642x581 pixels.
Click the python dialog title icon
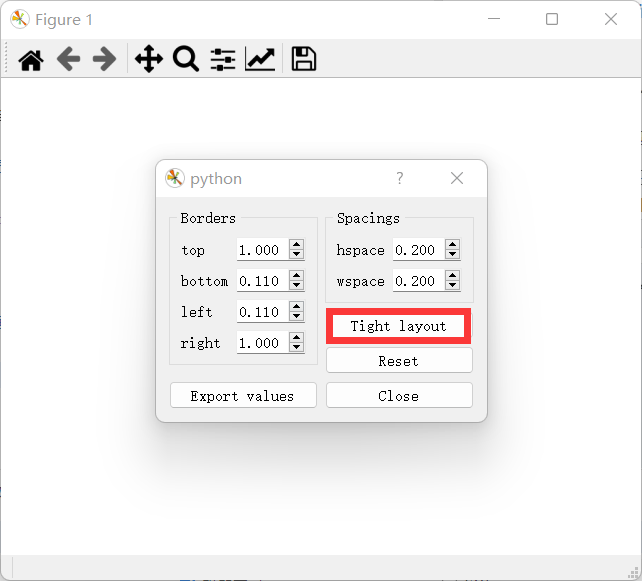pyautogui.click(x=175, y=178)
